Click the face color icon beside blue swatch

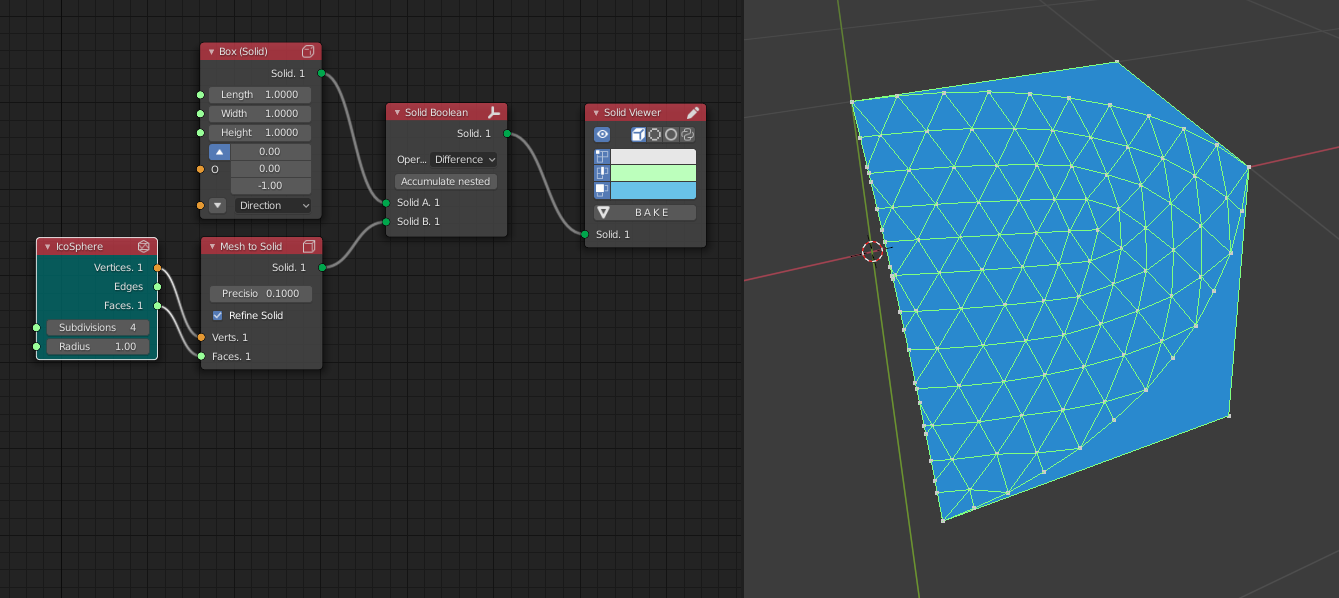pyautogui.click(x=602, y=190)
